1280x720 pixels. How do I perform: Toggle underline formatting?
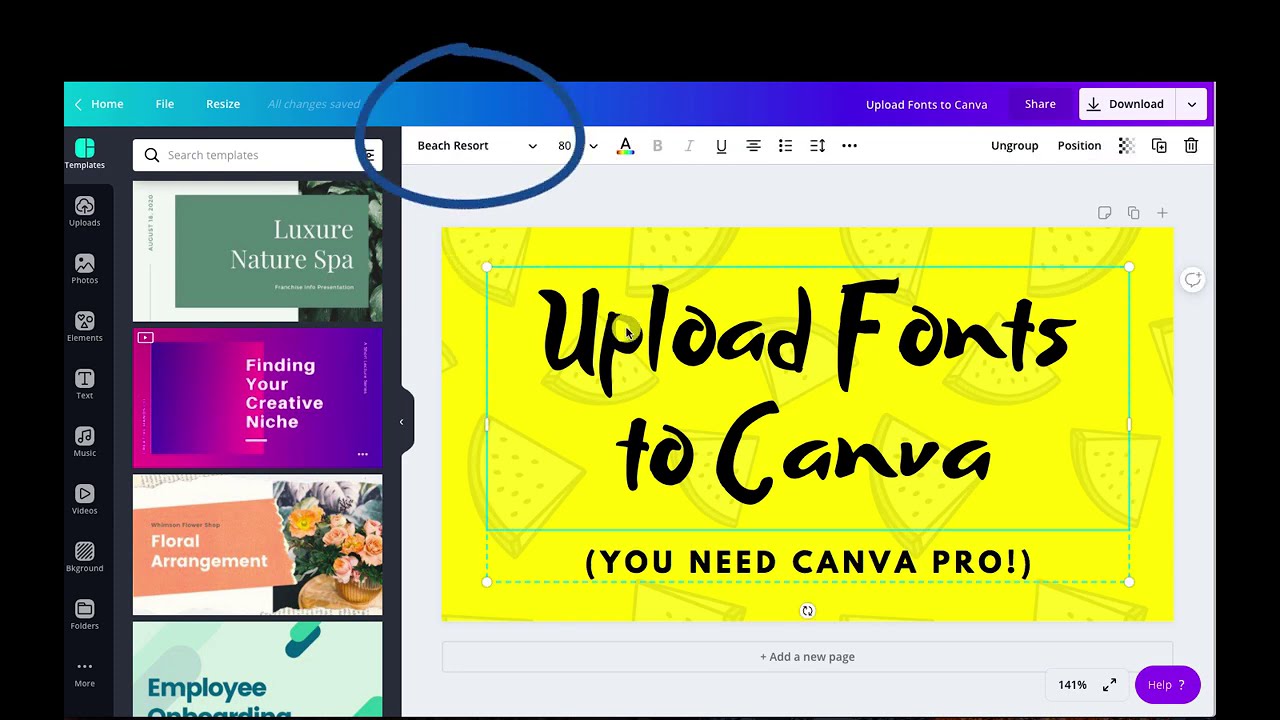(x=721, y=146)
